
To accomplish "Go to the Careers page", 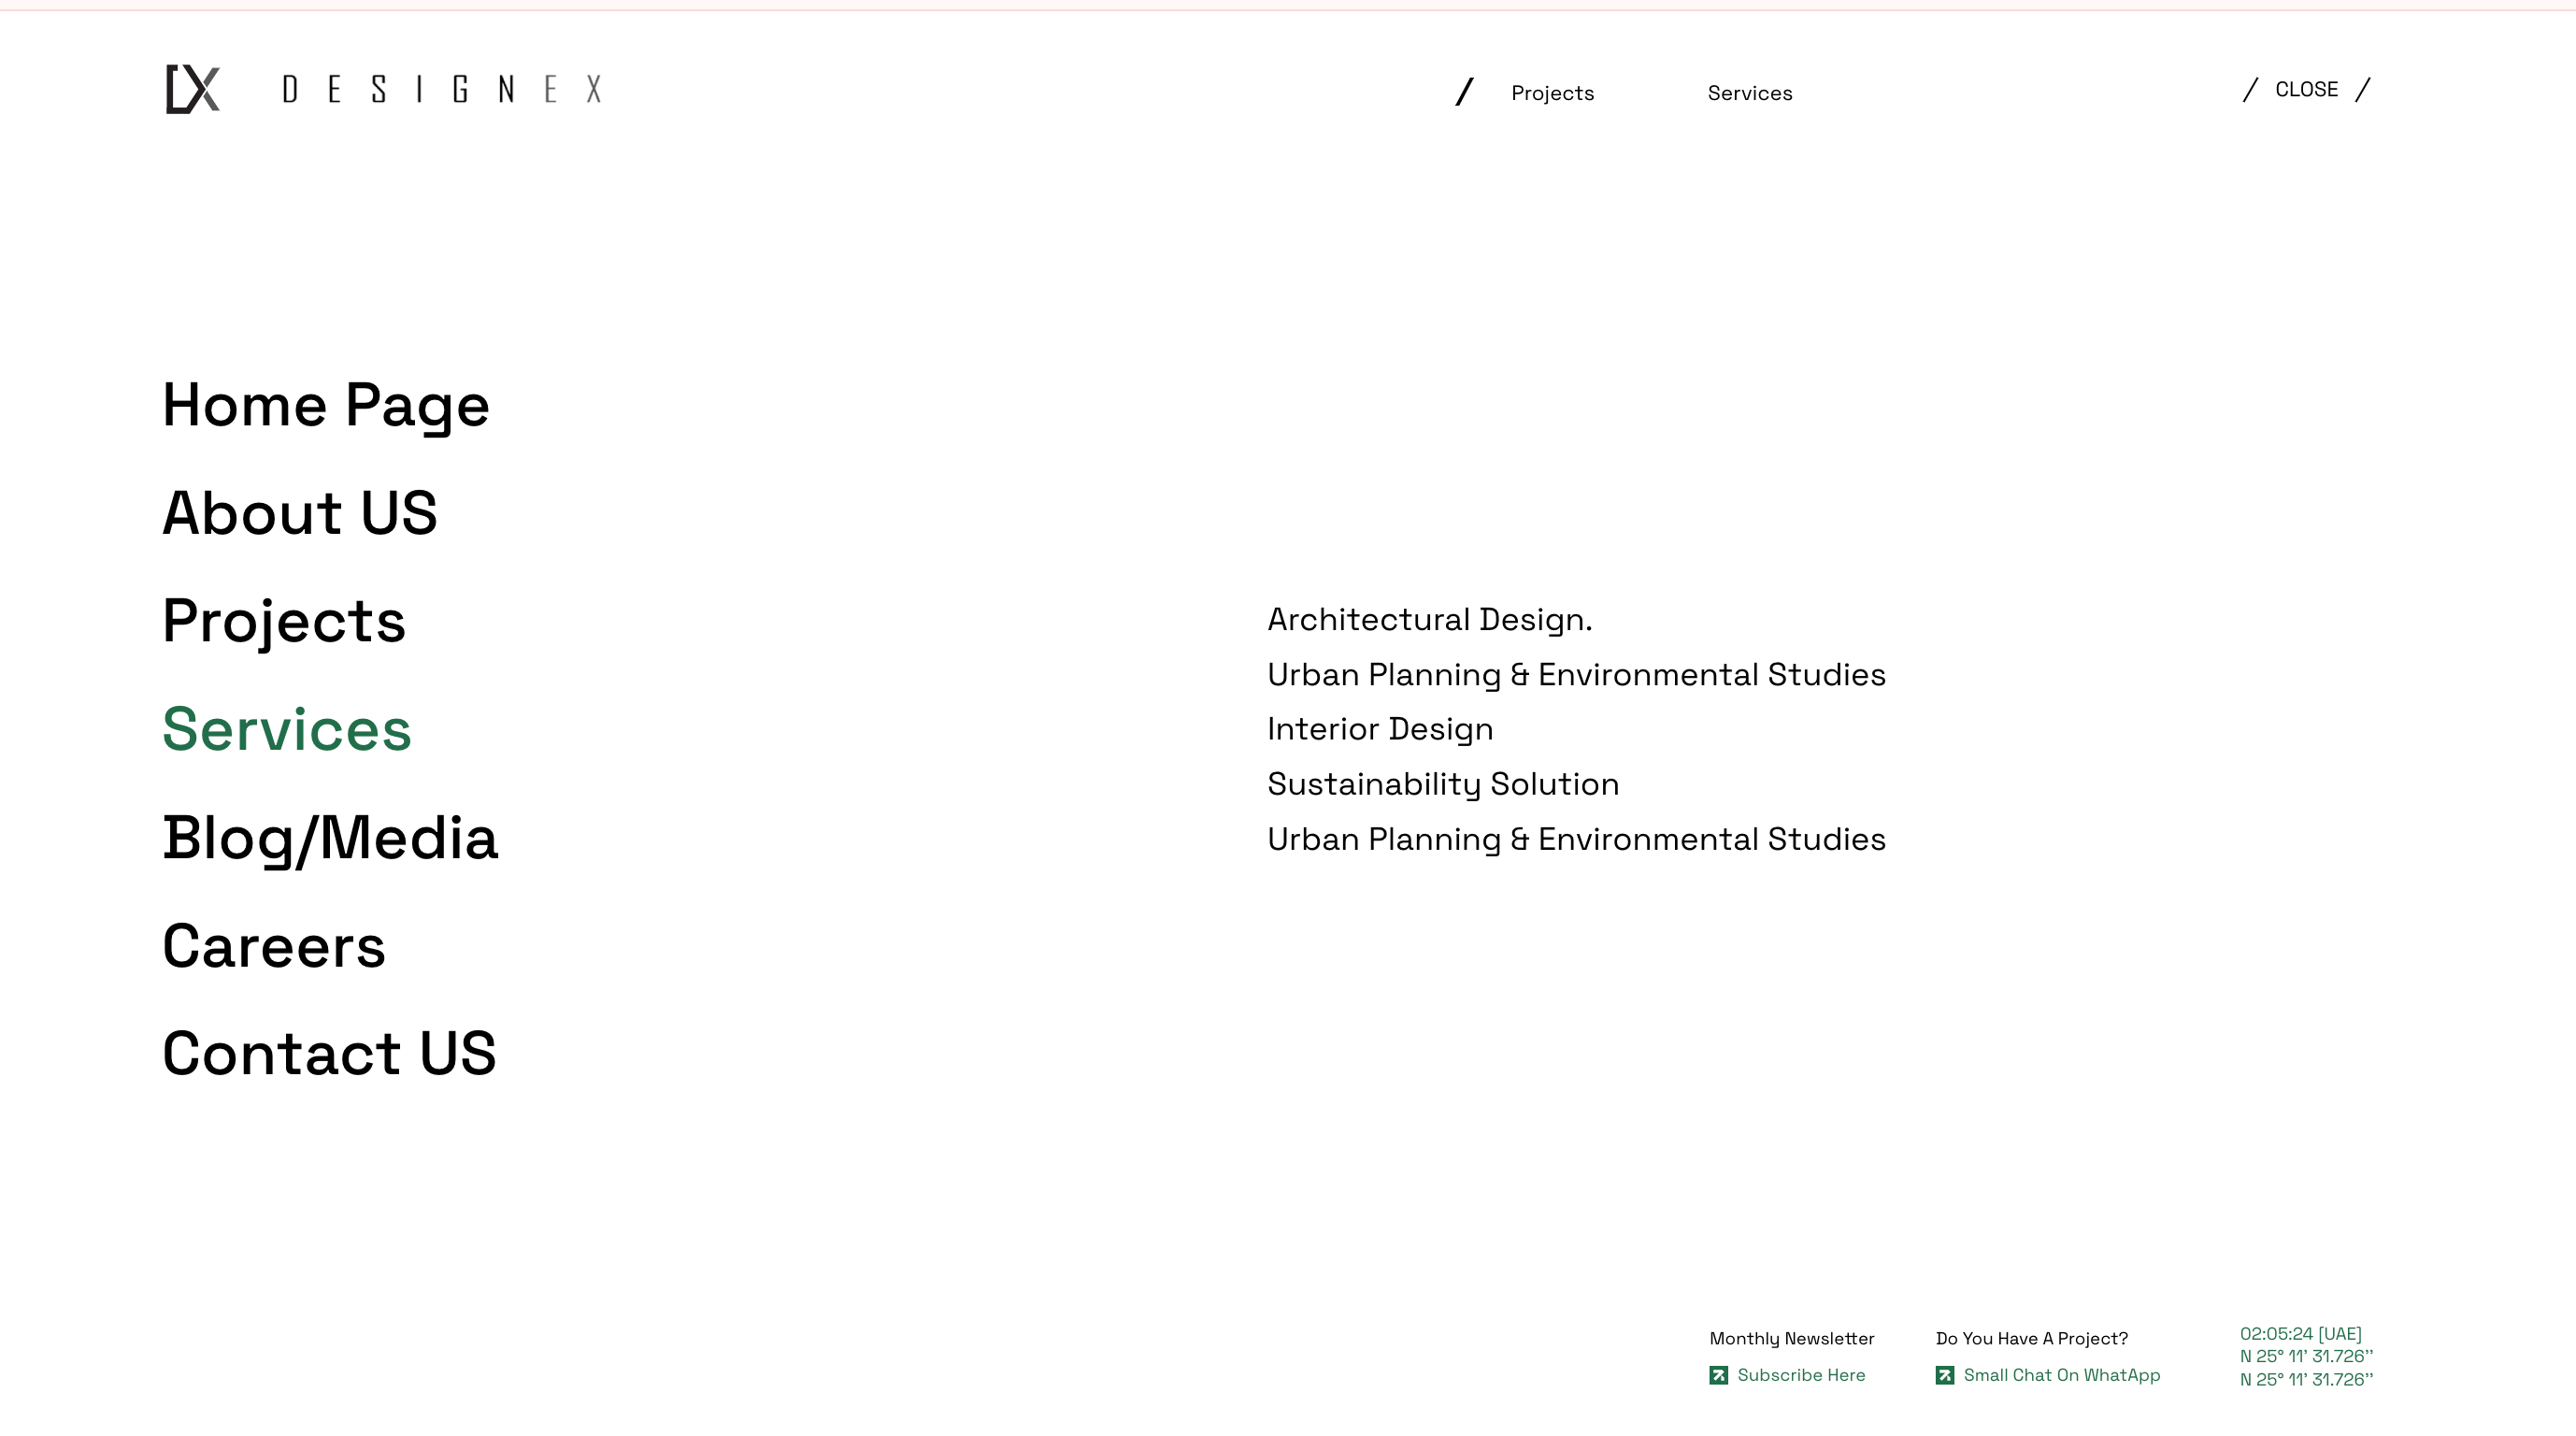I will tap(274, 946).
